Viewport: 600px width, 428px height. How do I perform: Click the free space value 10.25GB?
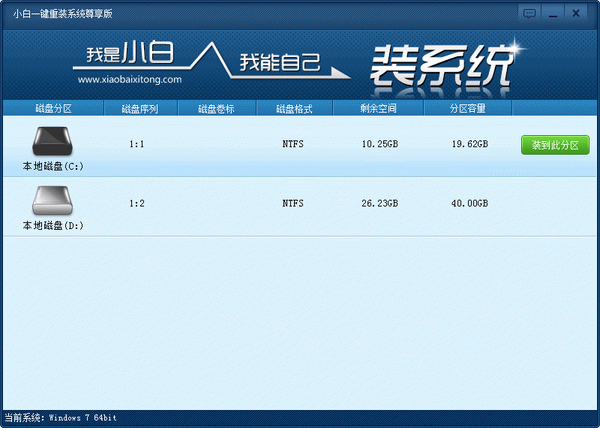[x=380, y=144]
